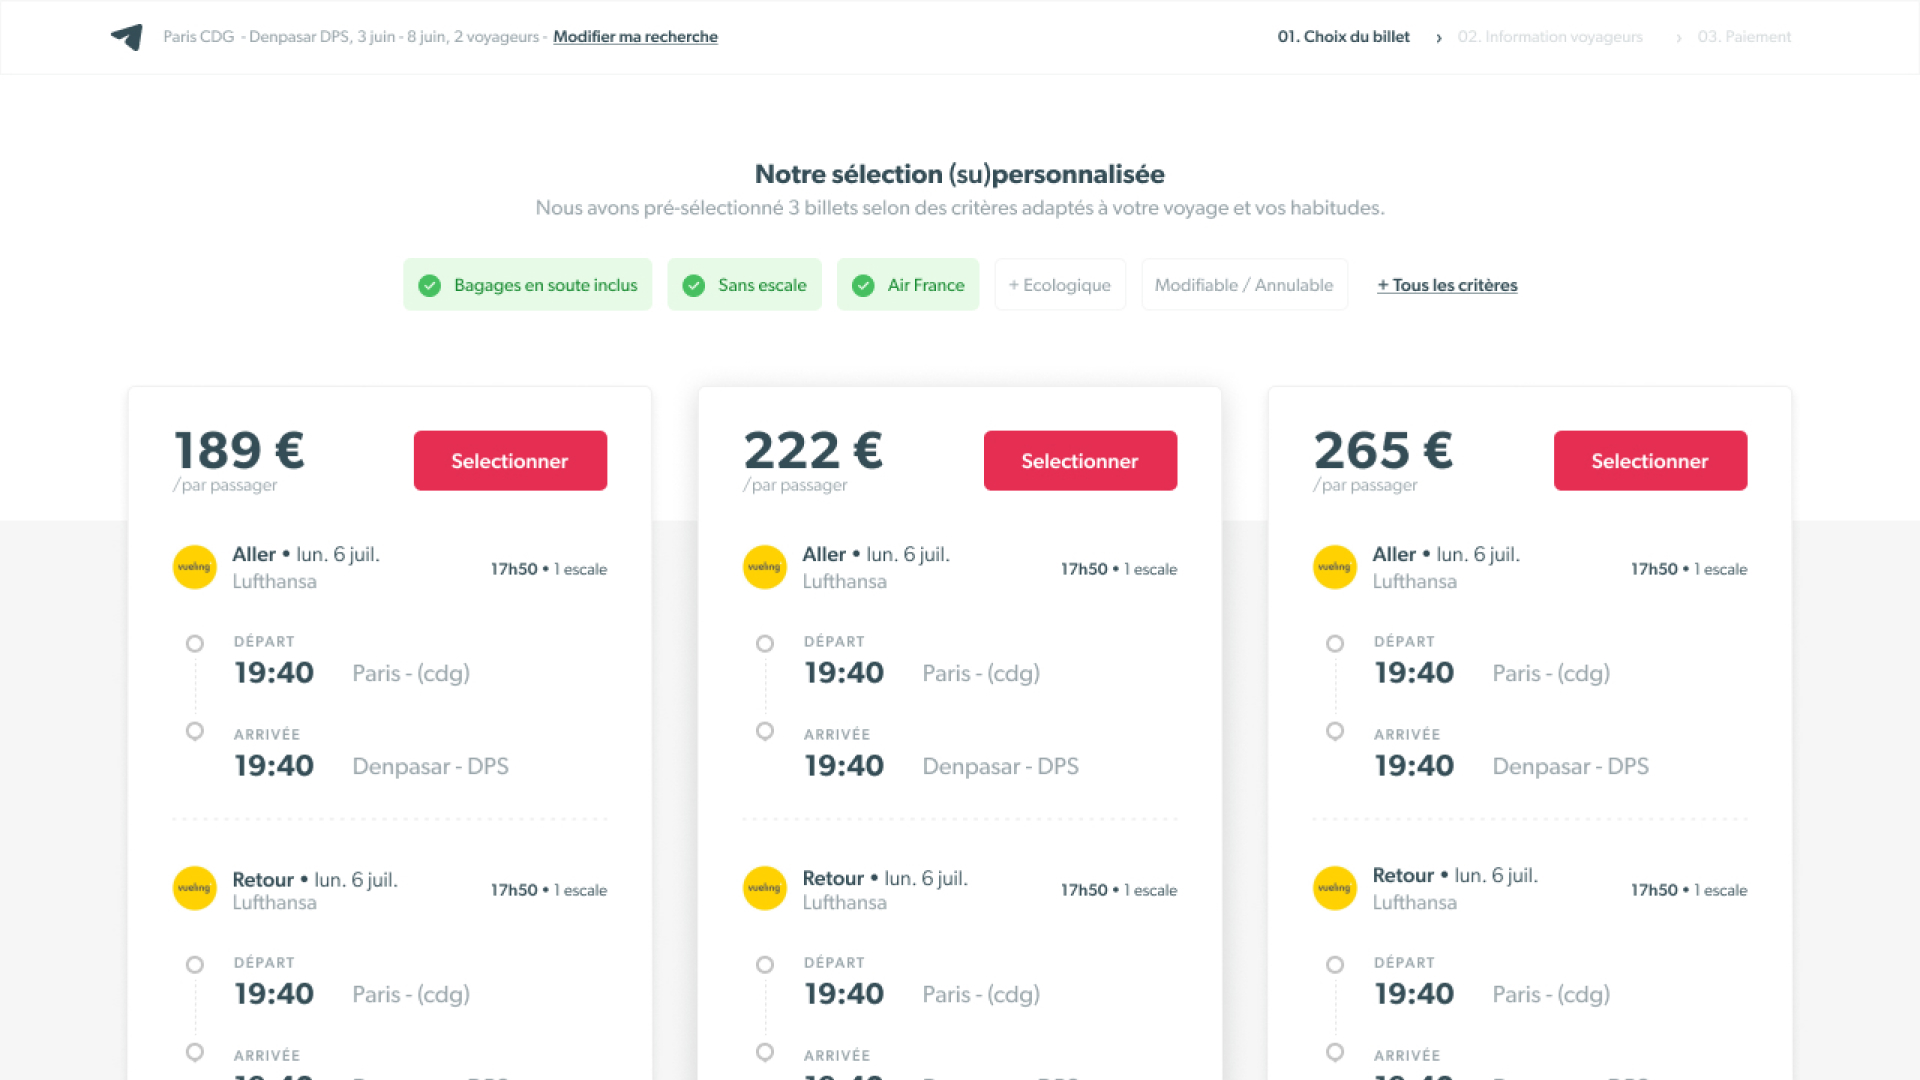Click the paper plane logo icon
The width and height of the screenshot is (1920, 1080).
pos(127,37)
